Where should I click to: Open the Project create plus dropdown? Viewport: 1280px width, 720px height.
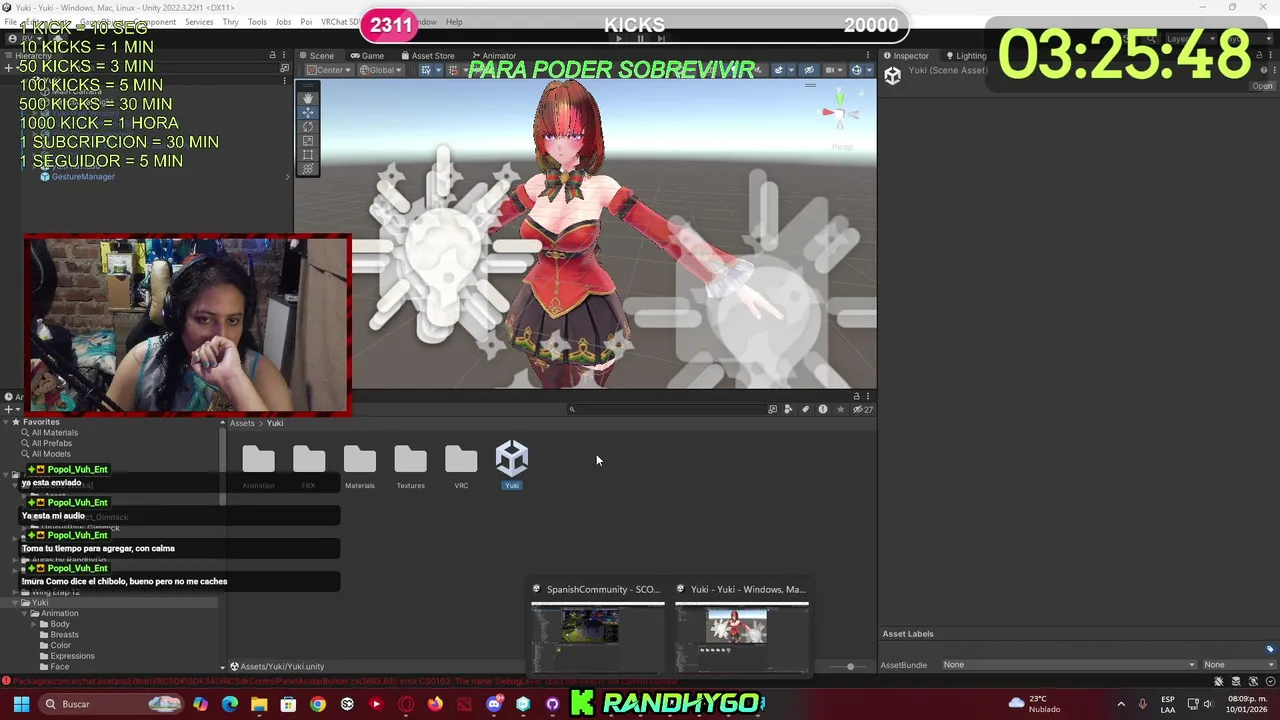[11, 409]
